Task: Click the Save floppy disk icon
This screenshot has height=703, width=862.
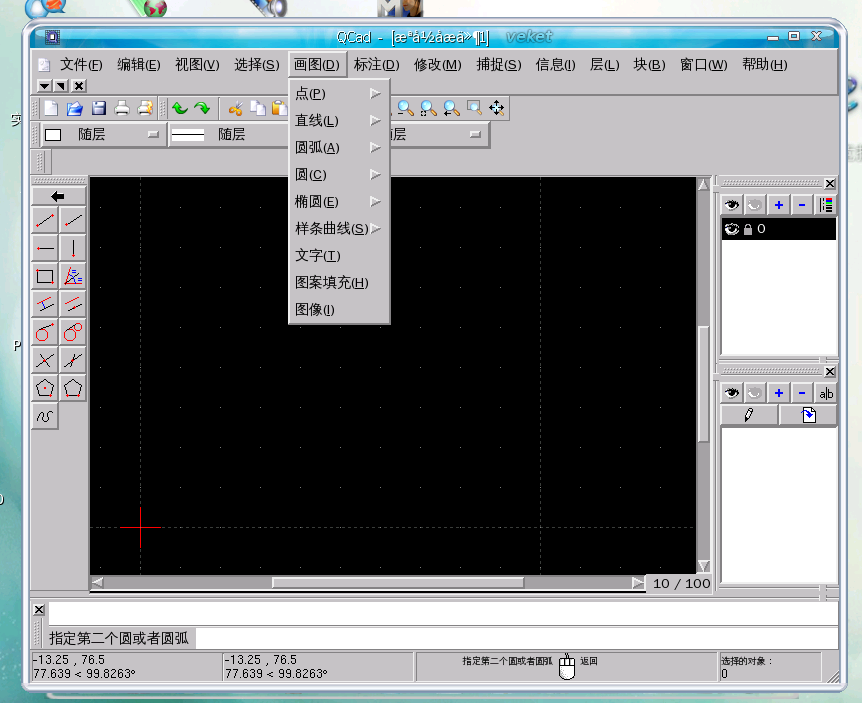Action: tap(98, 108)
